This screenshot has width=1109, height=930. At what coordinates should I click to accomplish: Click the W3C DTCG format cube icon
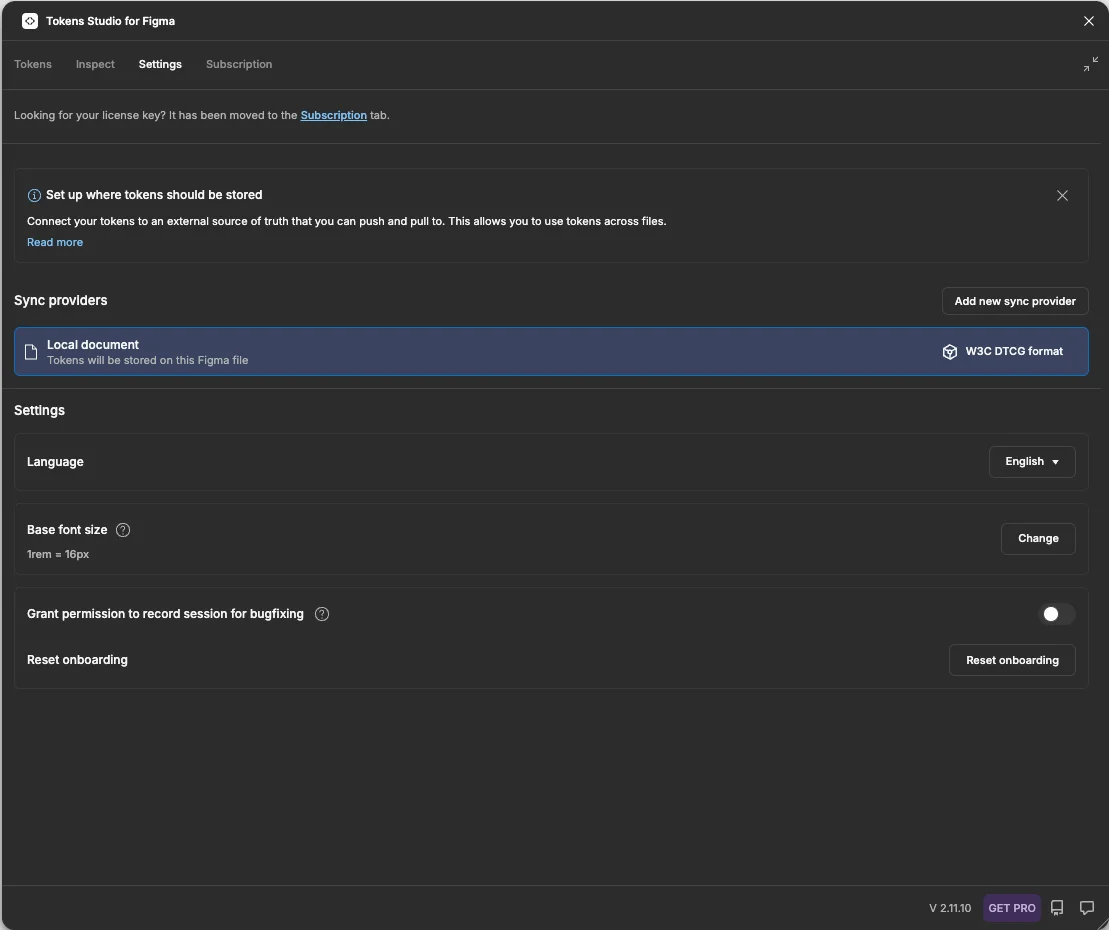click(x=949, y=351)
